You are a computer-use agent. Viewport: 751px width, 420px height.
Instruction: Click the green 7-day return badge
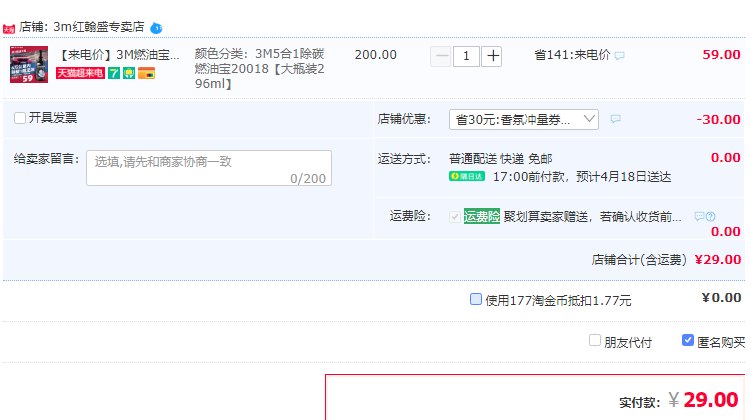pos(114,74)
